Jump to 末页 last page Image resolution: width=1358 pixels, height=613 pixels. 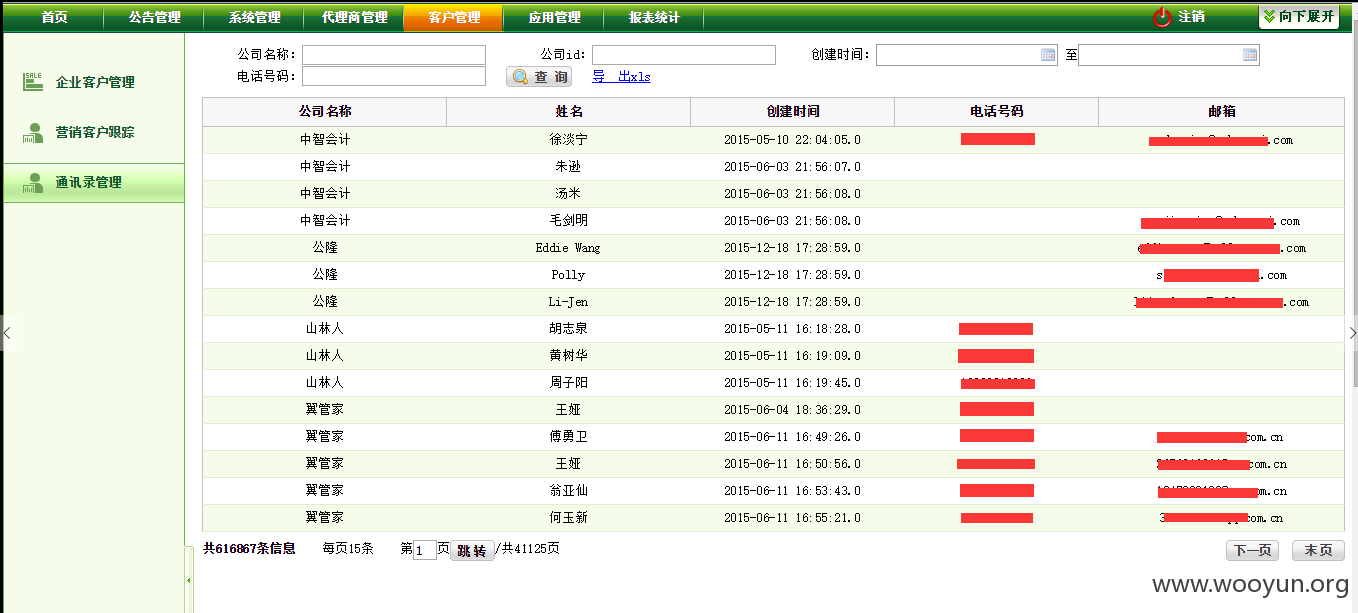(1318, 550)
